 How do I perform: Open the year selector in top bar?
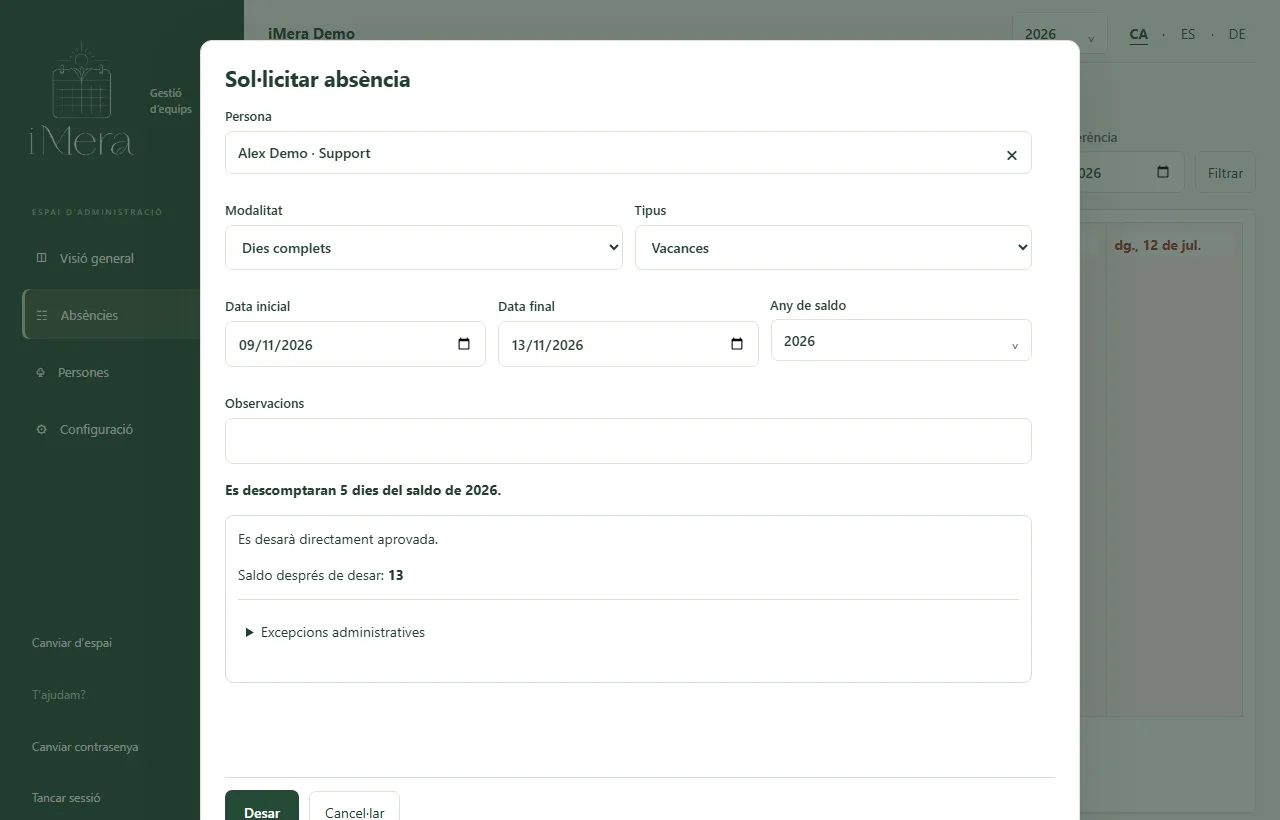click(1059, 34)
